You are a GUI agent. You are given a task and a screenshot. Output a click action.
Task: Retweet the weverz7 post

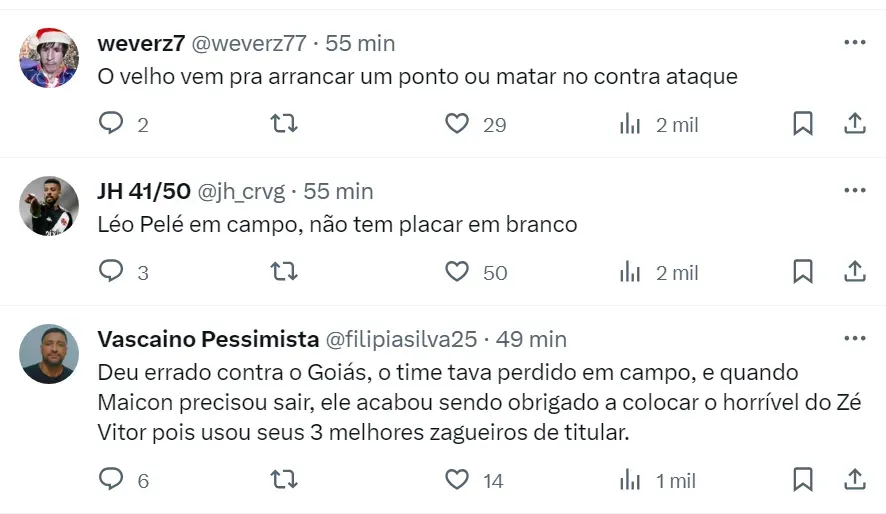point(284,124)
